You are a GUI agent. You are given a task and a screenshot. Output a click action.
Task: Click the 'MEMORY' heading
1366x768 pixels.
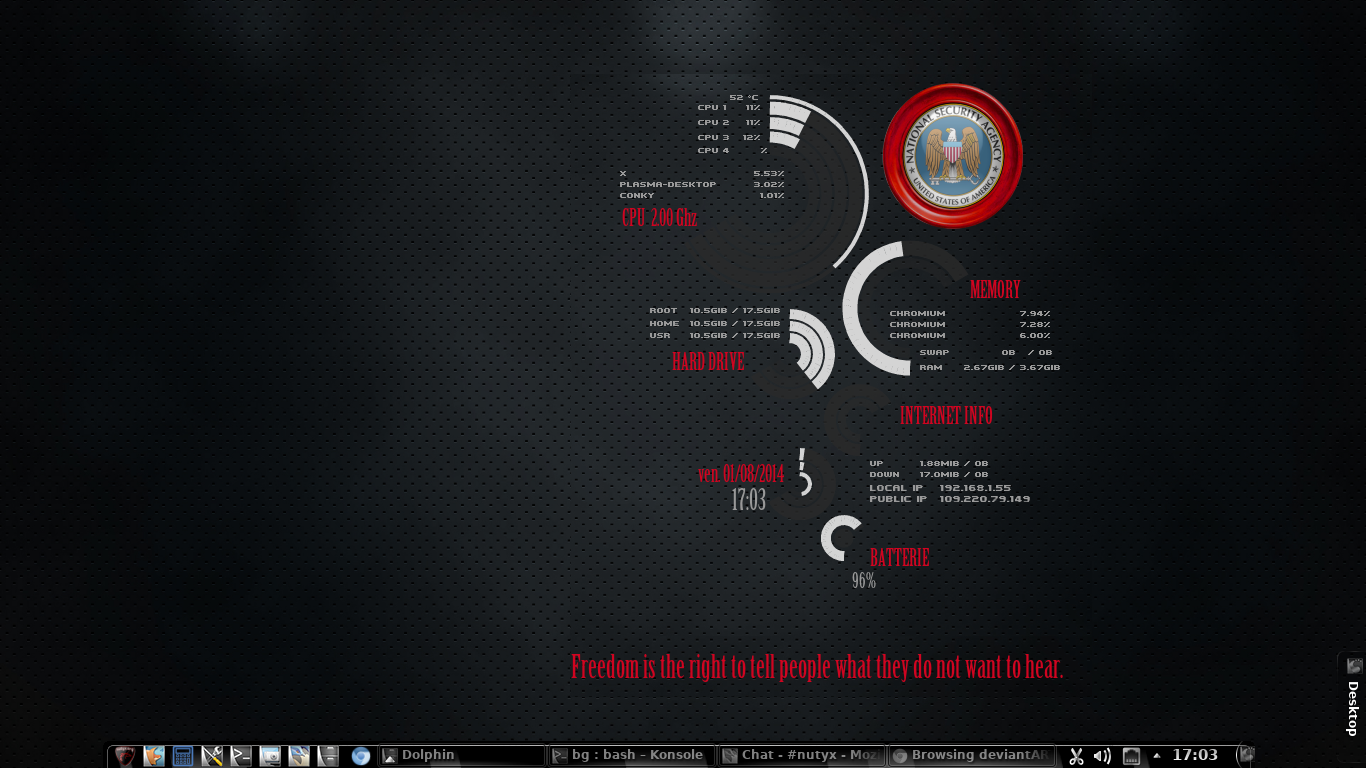tap(995, 289)
